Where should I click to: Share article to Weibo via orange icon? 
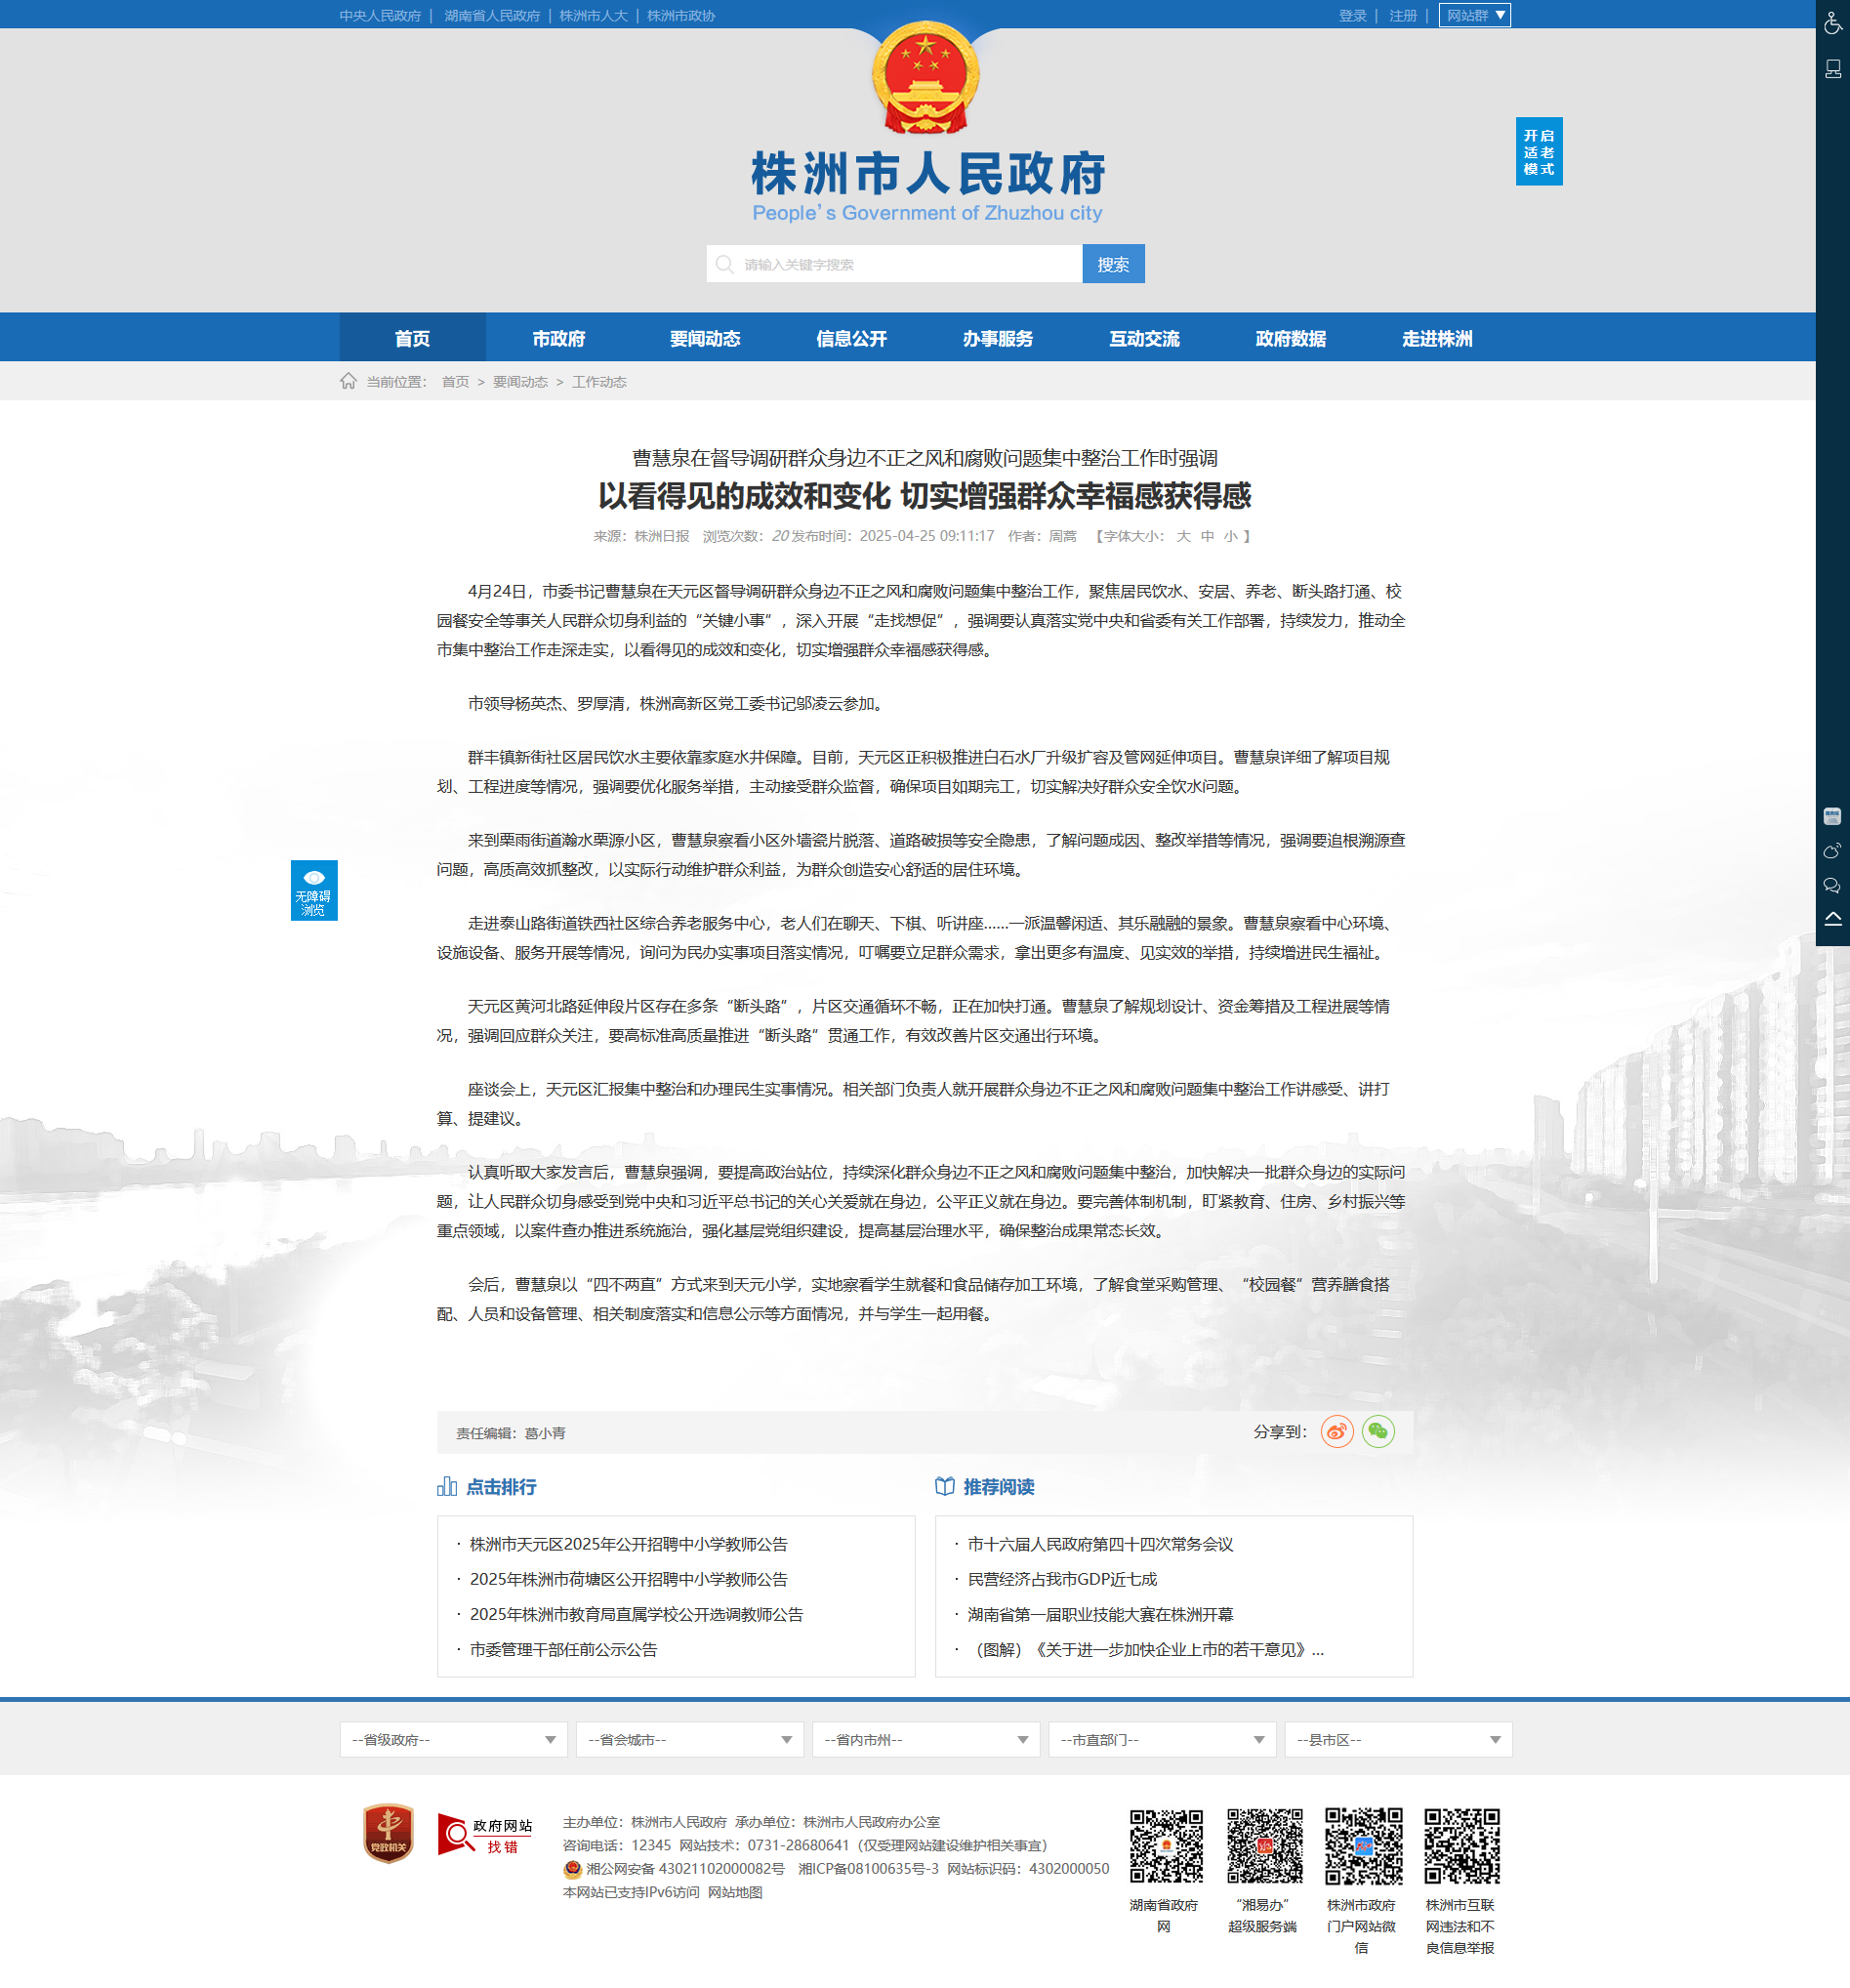tap(1337, 1431)
